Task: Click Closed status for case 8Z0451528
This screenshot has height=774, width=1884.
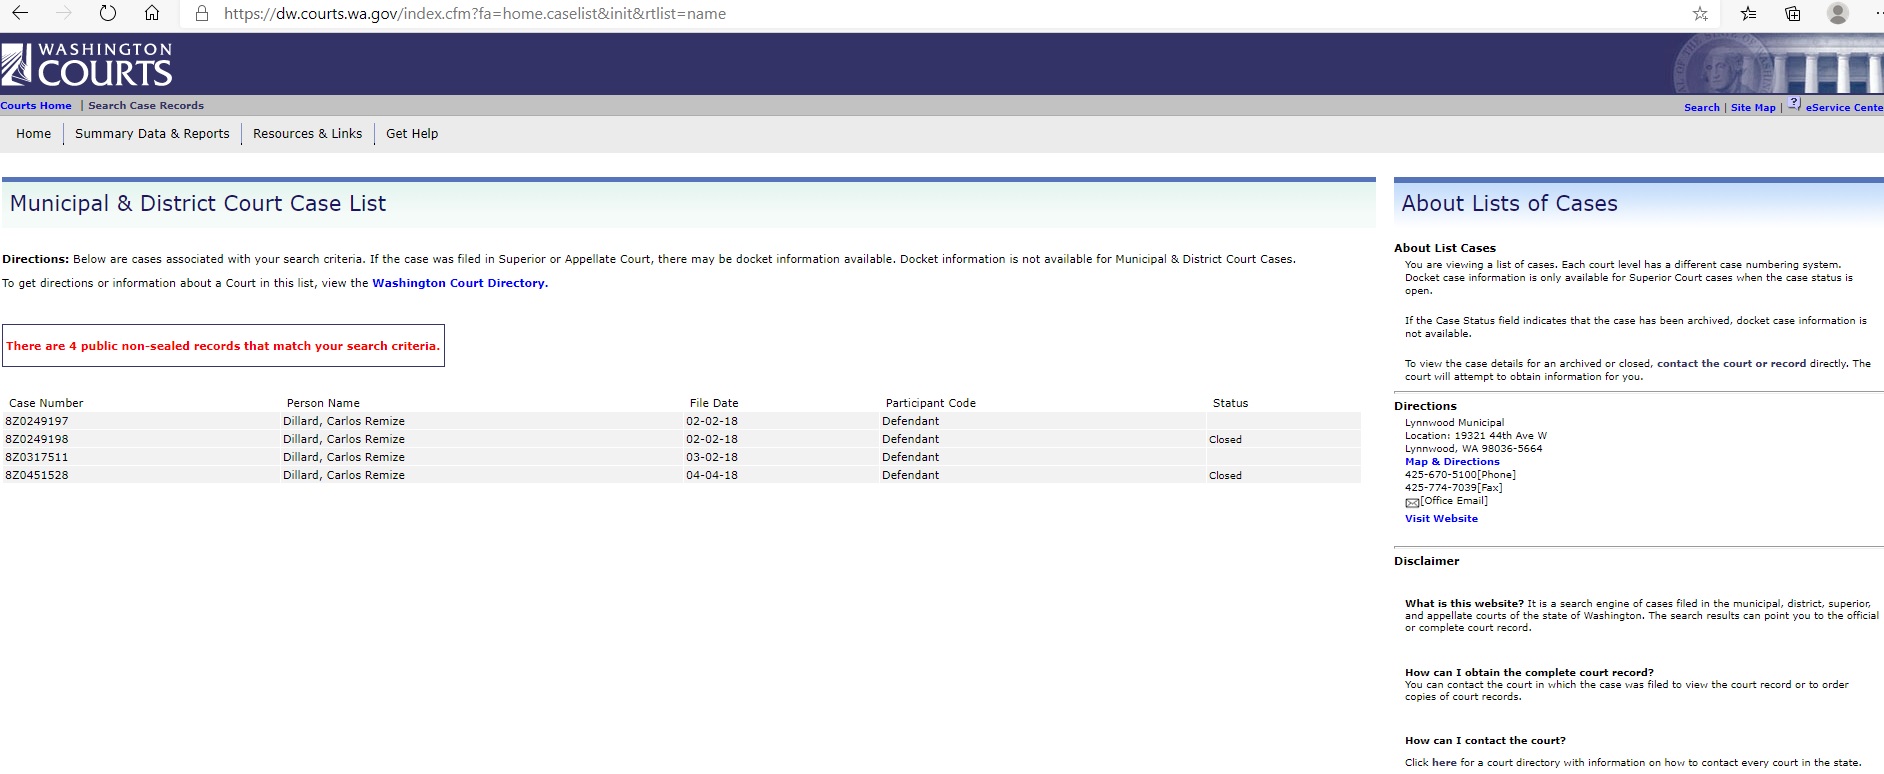Action: 1225,476
